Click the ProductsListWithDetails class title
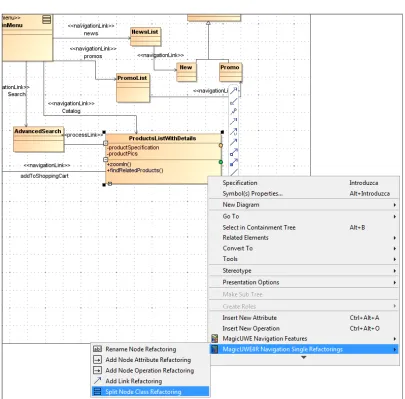Image resolution: width=405 pixels, height=399 pixels. (x=162, y=138)
